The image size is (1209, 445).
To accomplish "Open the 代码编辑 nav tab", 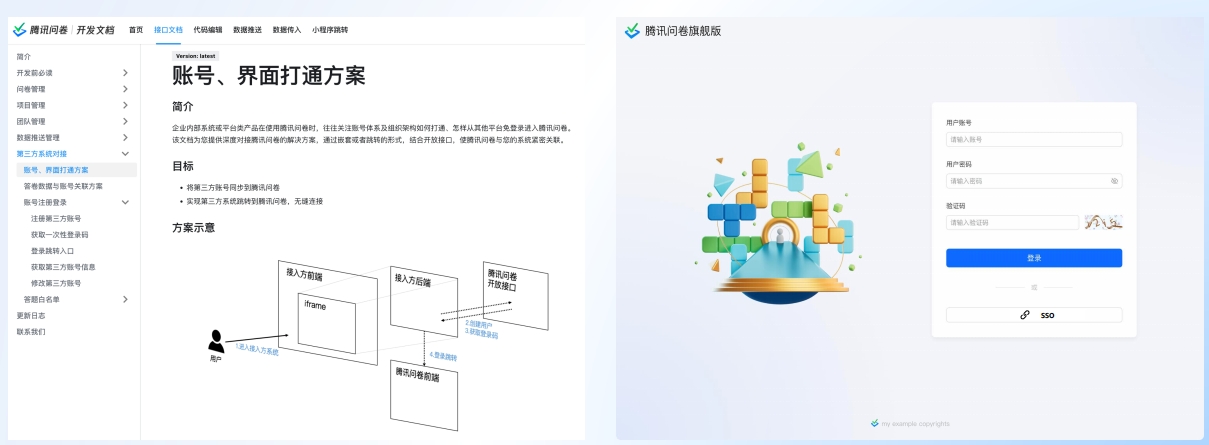I will coord(208,30).
